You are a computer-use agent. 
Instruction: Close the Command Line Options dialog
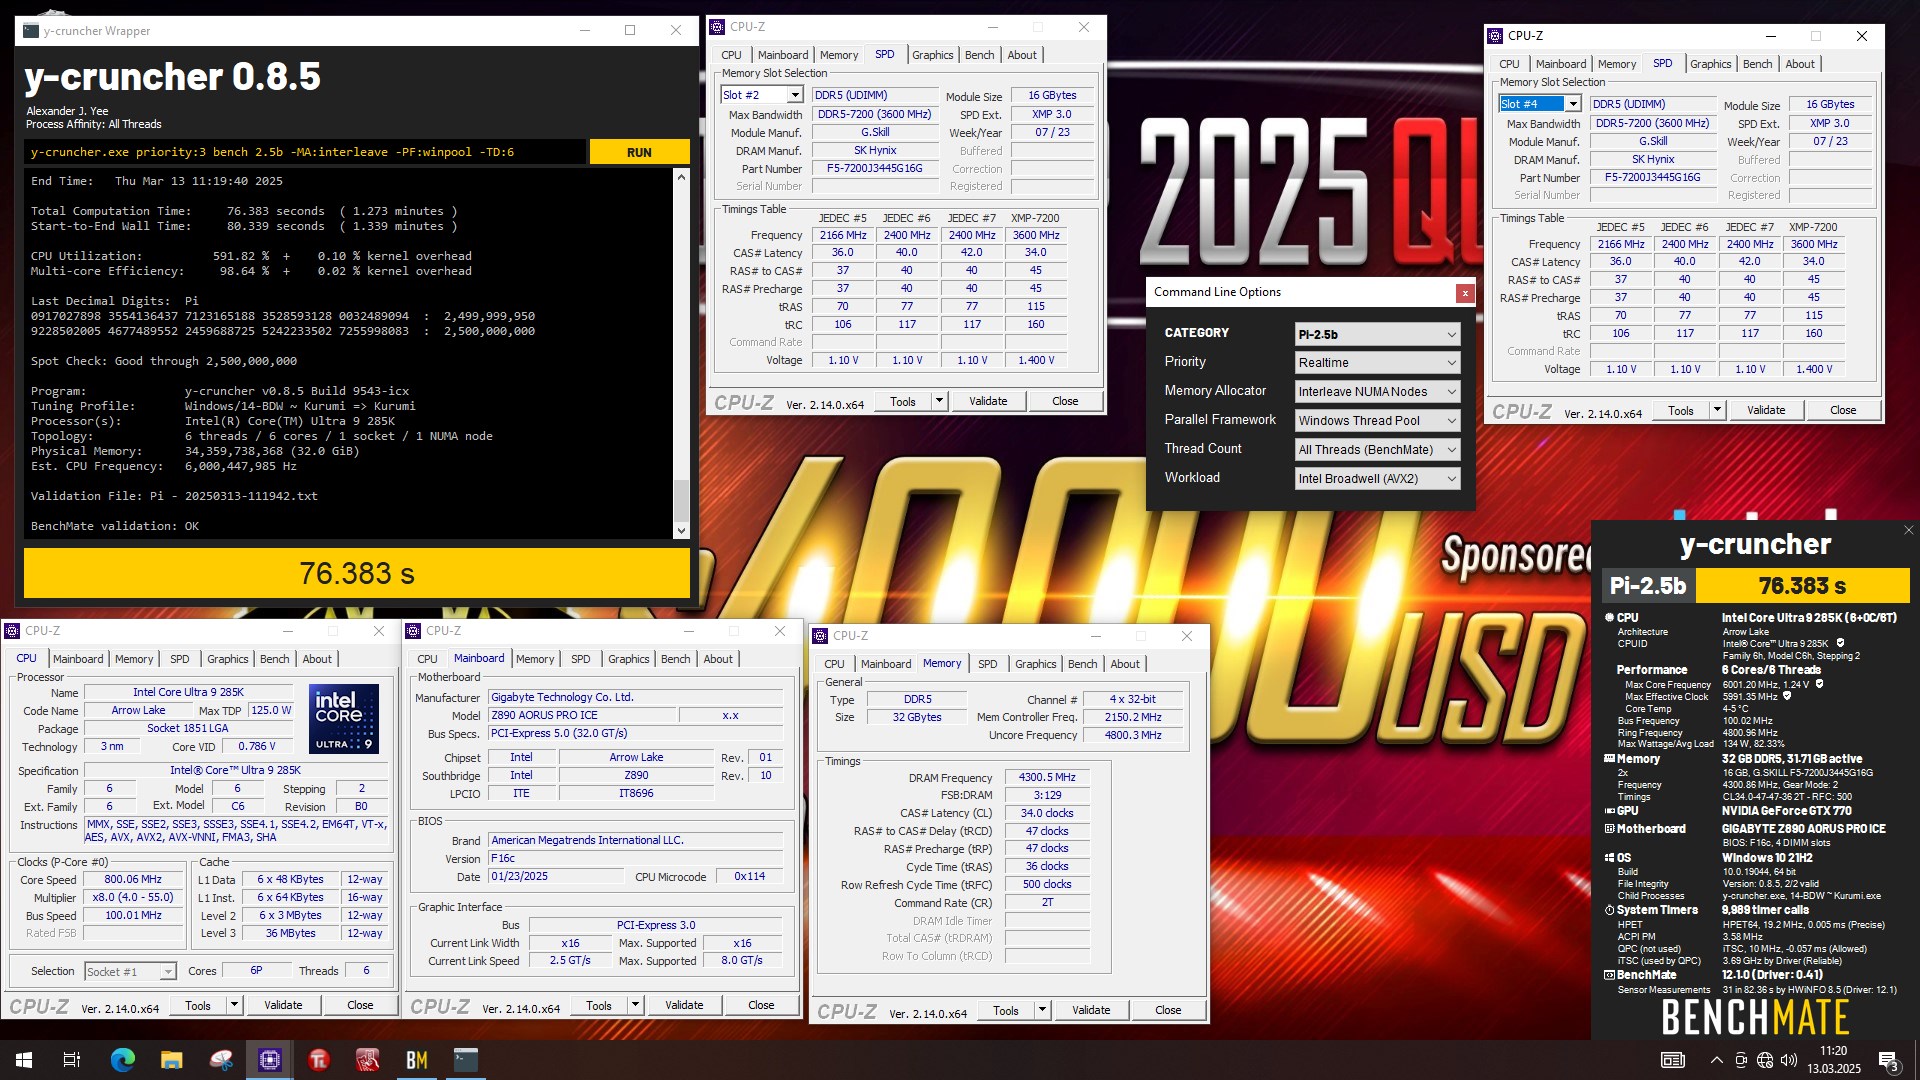[x=1465, y=293]
